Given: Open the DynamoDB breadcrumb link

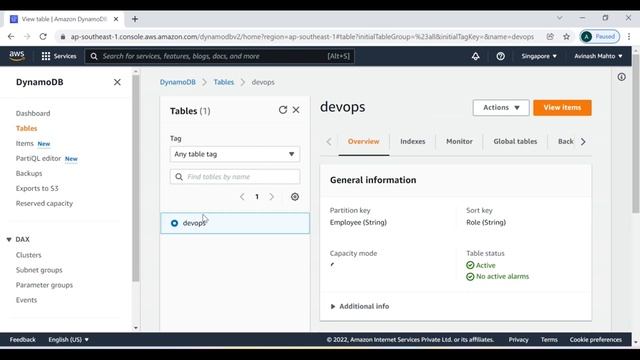Looking at the screenshot, I should click(x=178, y=82).
